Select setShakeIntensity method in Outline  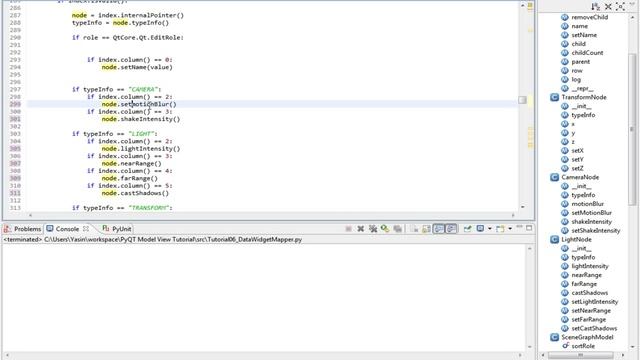click(x=596, y=231)
